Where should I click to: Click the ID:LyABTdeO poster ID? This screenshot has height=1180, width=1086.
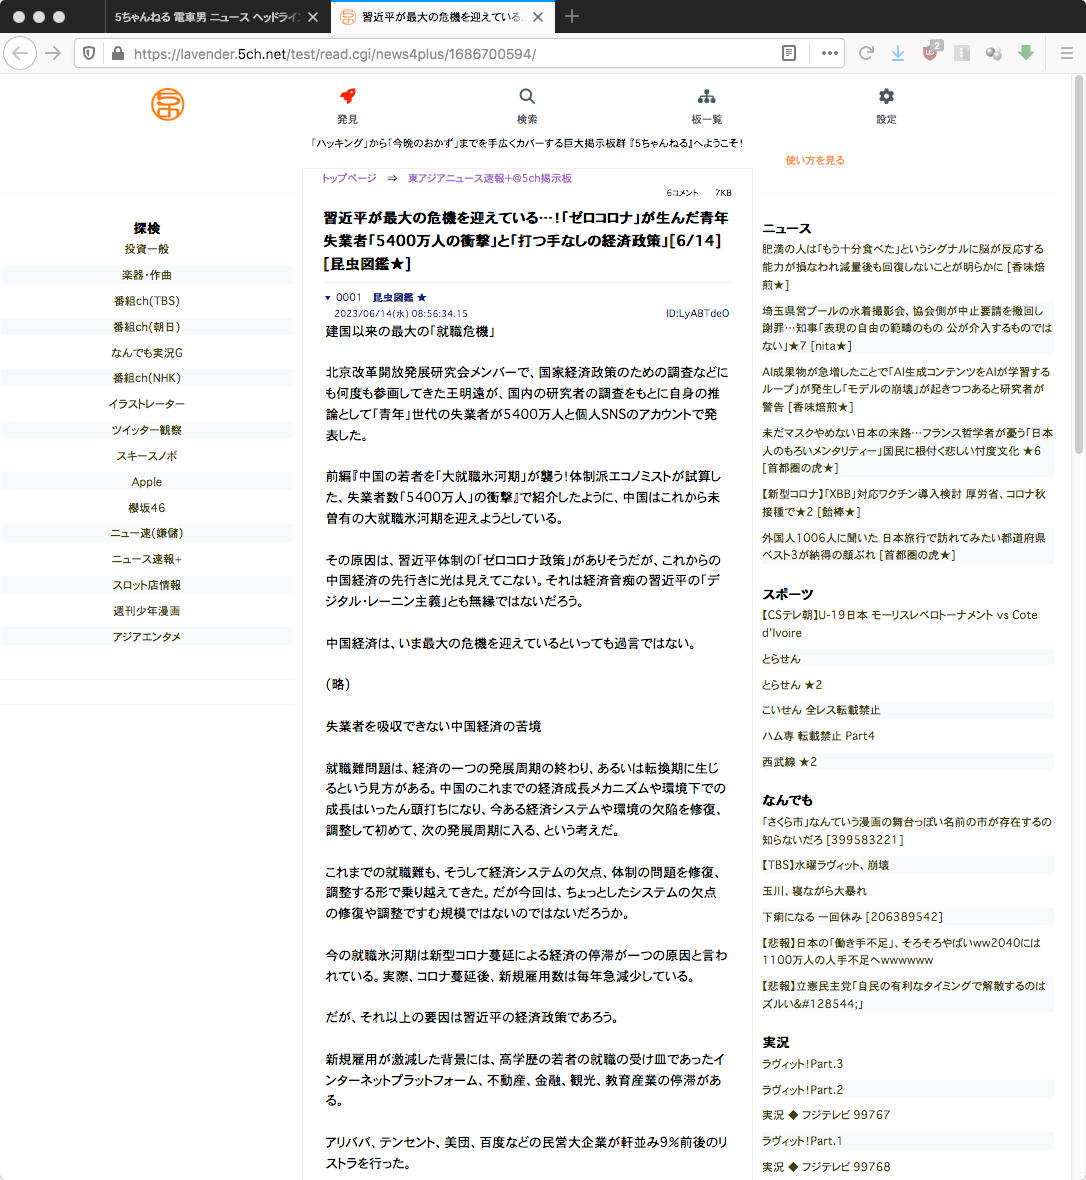click(x=697, y=313)
